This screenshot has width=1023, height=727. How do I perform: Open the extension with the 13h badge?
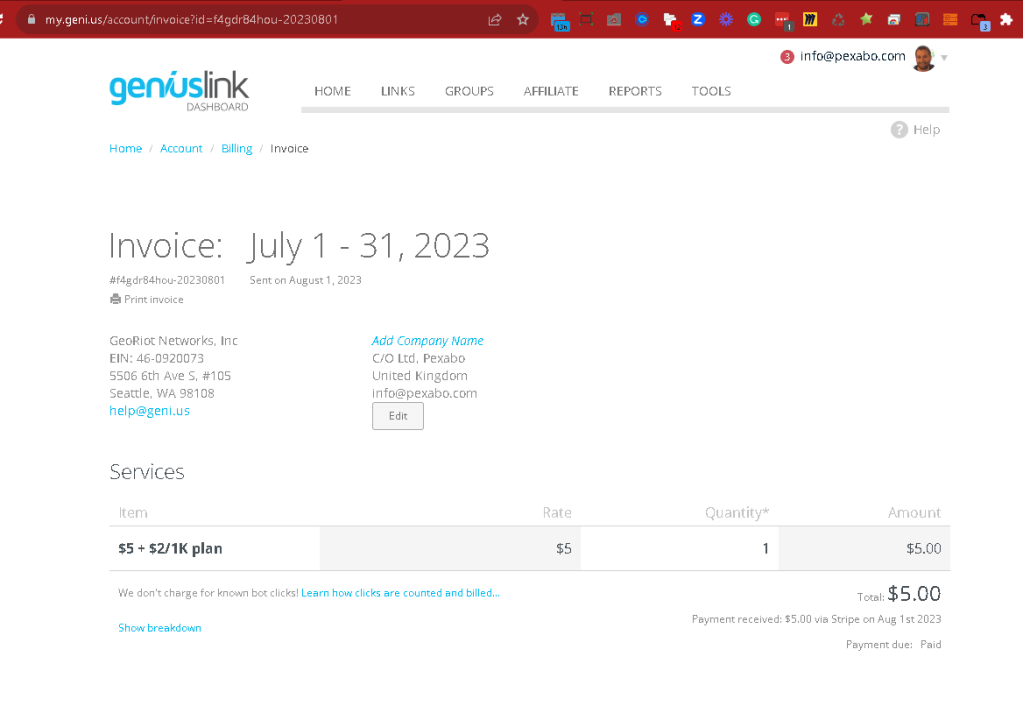click(559, 21)
